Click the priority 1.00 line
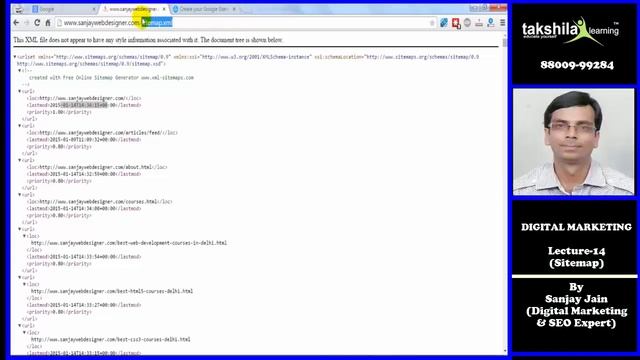 coord(59,112)
